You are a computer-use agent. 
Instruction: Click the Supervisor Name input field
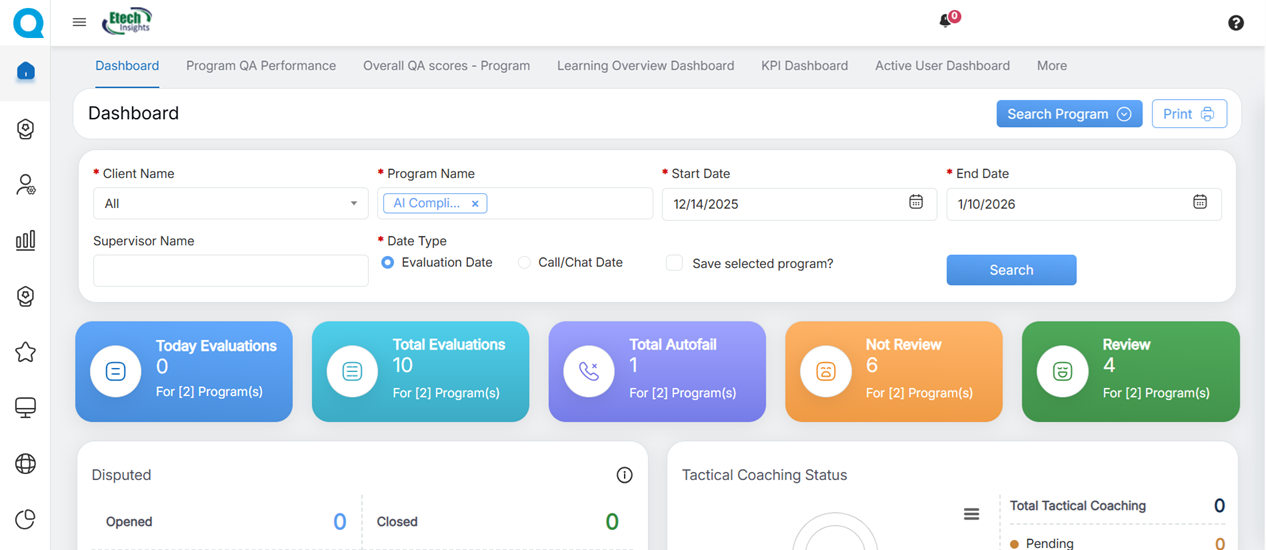coord(231,271)
